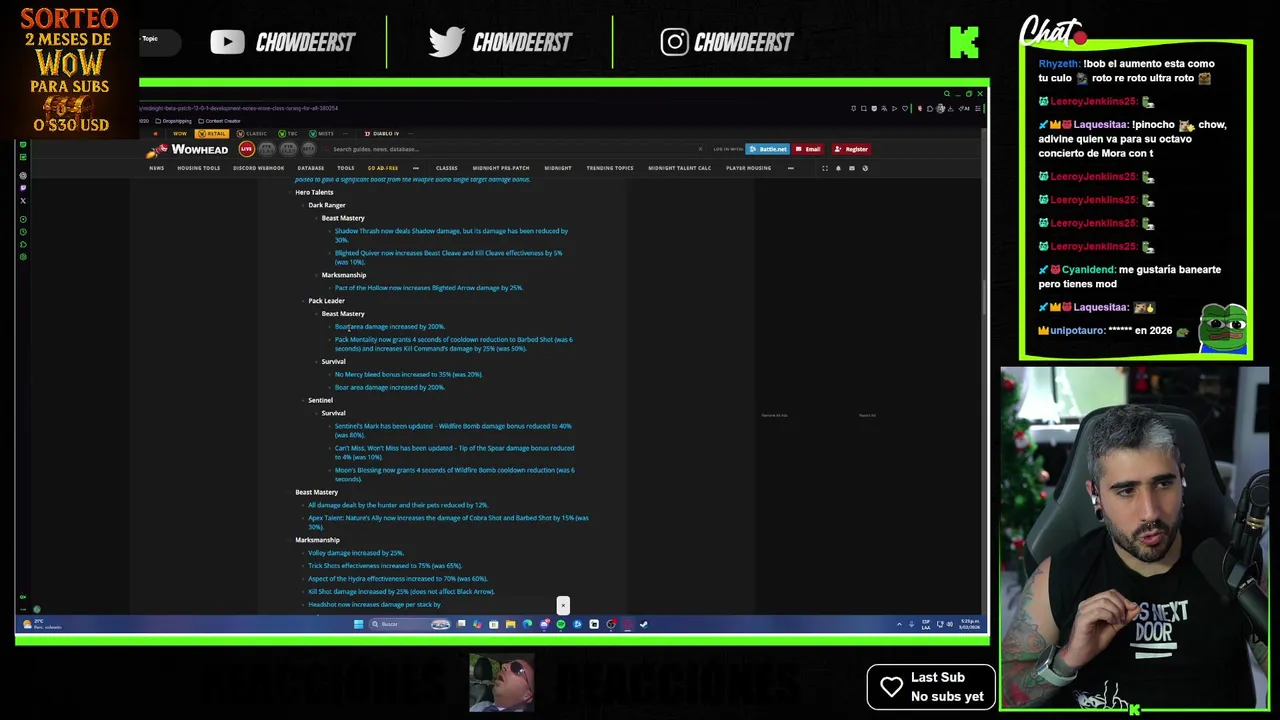
Task: Open the Discord Webhook menu item
Action: [259, 168]
